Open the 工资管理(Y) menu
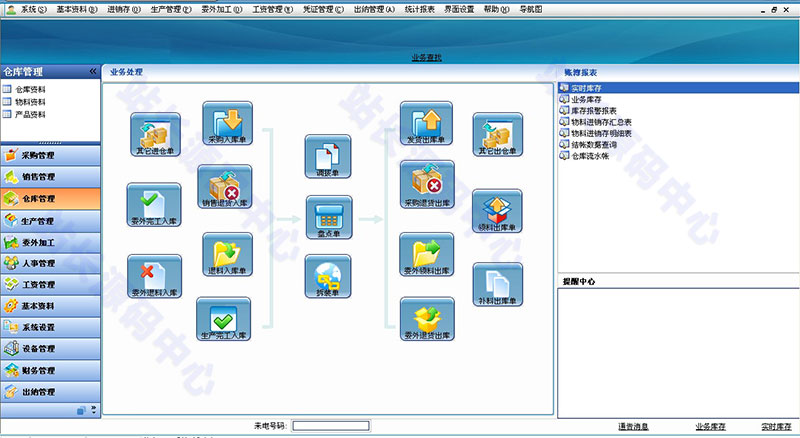 pyautogui.click(x=272, y=9)
